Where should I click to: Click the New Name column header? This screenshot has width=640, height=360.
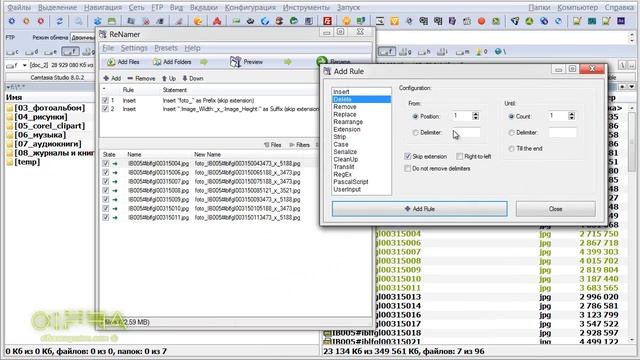[207, 155]
